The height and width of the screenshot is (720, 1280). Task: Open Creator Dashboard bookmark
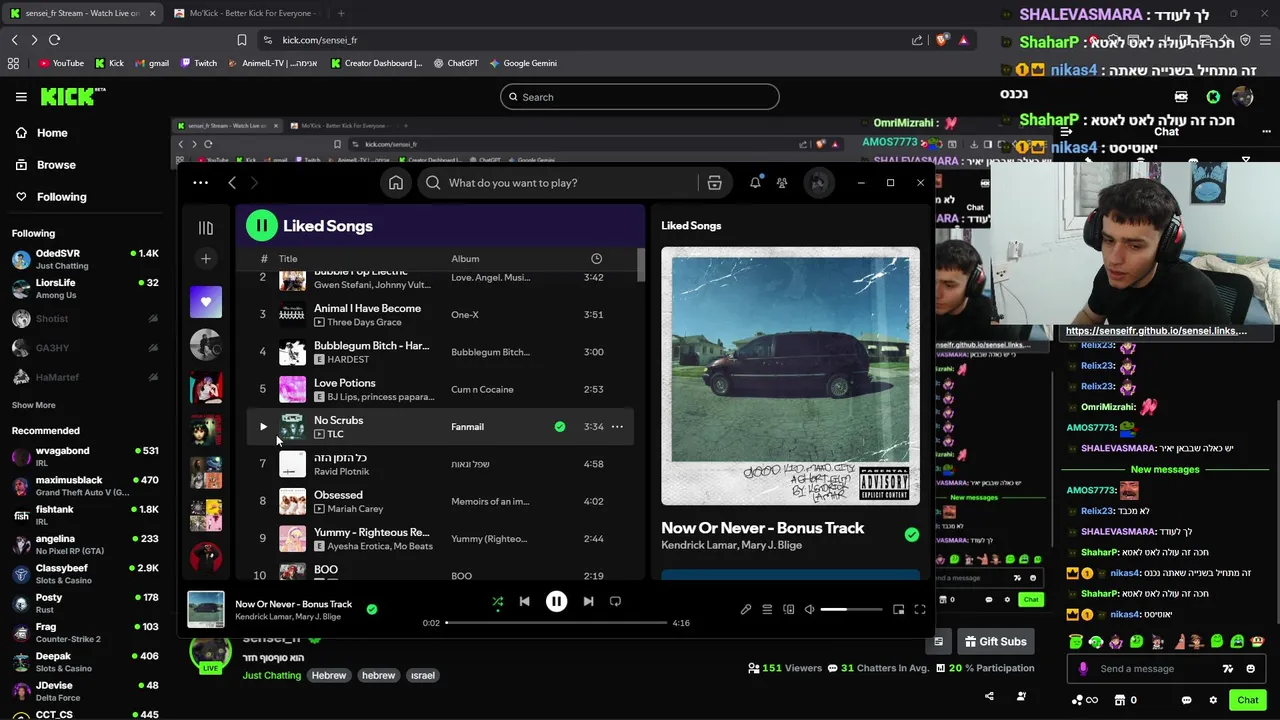(376, 63)
